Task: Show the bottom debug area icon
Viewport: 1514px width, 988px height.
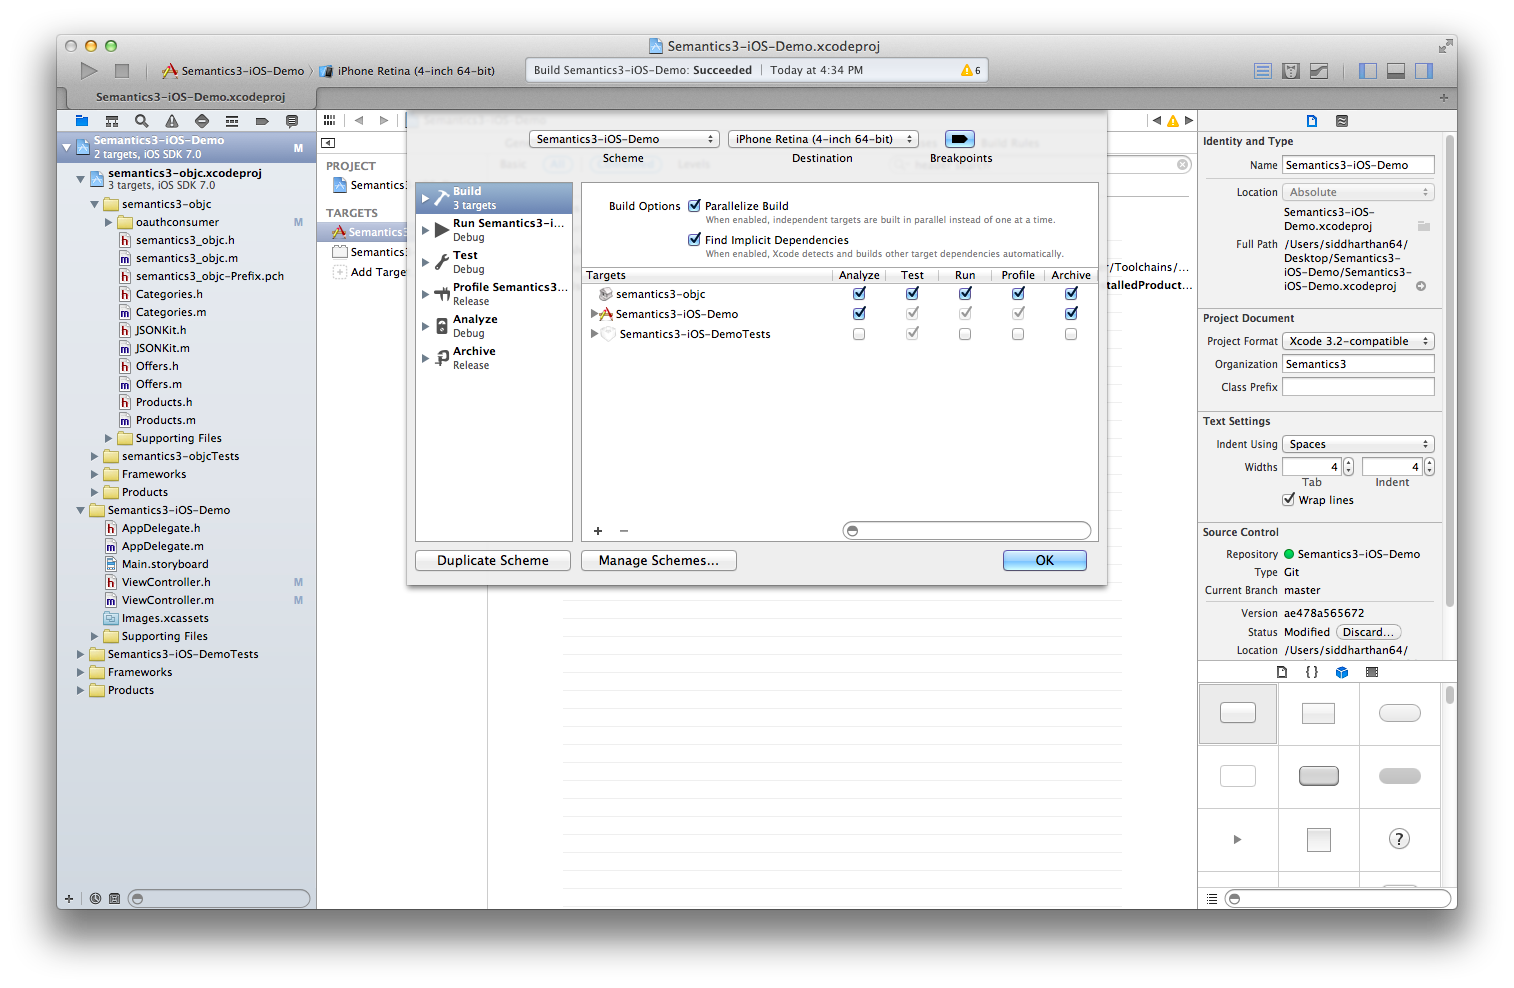Action: 1396,70
